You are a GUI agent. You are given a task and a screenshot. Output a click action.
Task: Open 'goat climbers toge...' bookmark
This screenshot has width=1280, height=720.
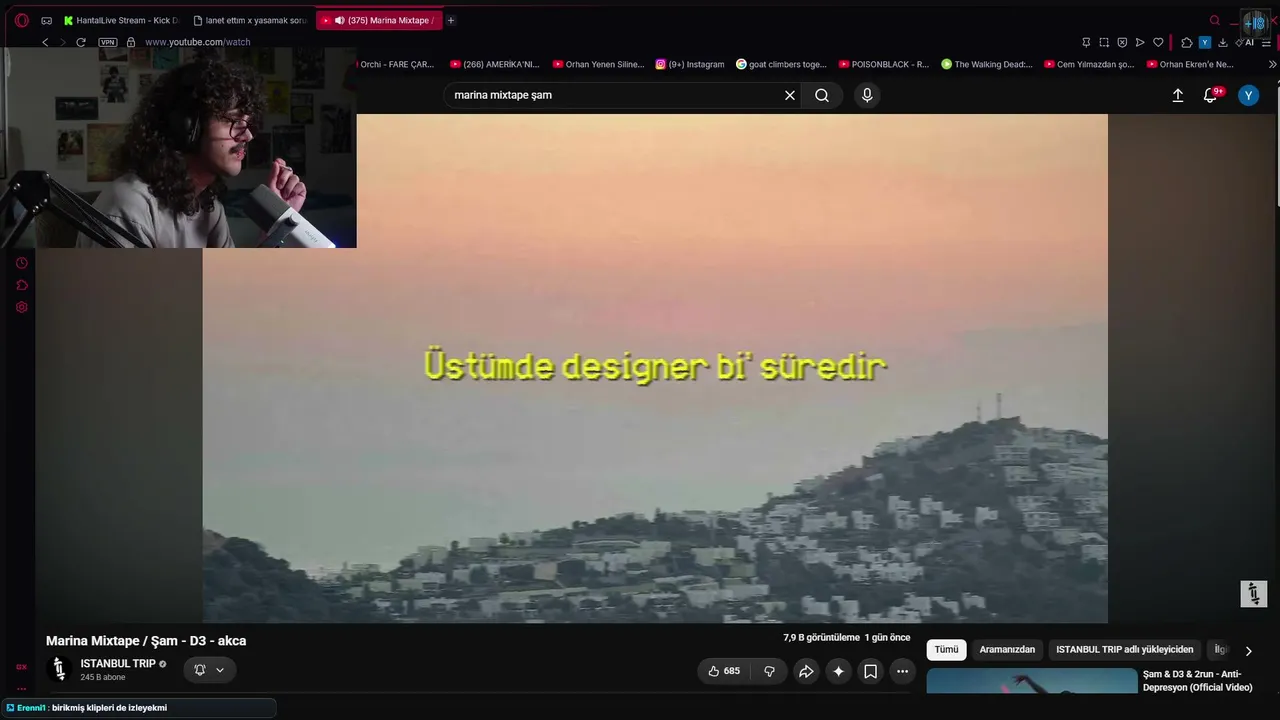(781, 64)
